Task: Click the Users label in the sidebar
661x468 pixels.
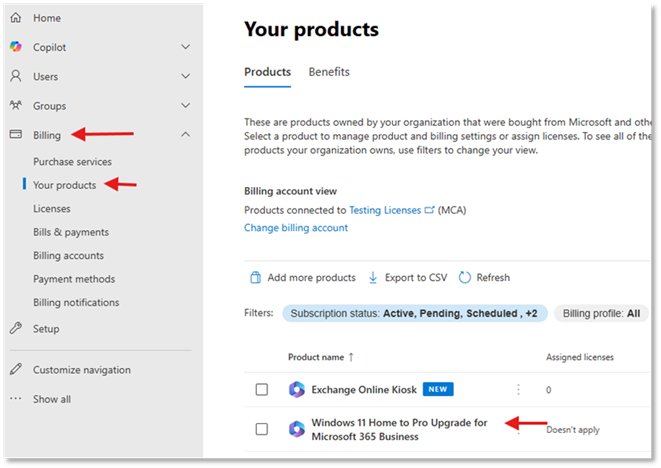Action: click(x=46, y=77)
